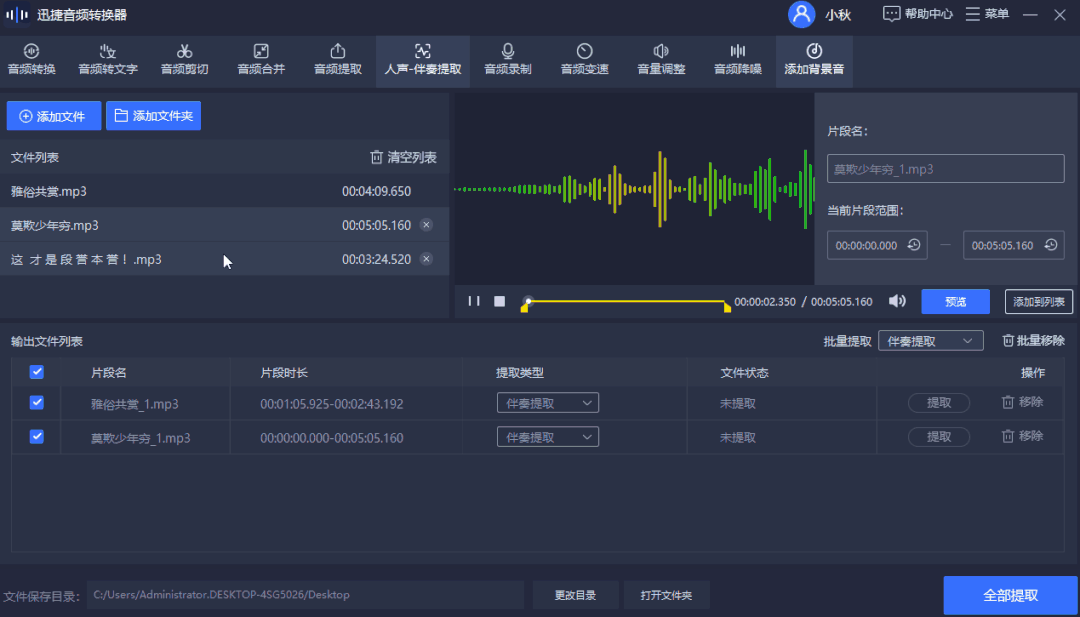Select file 雅俗共赏.mp3 in list
The width and height of the screenshot is (1080, 617).
225,191
